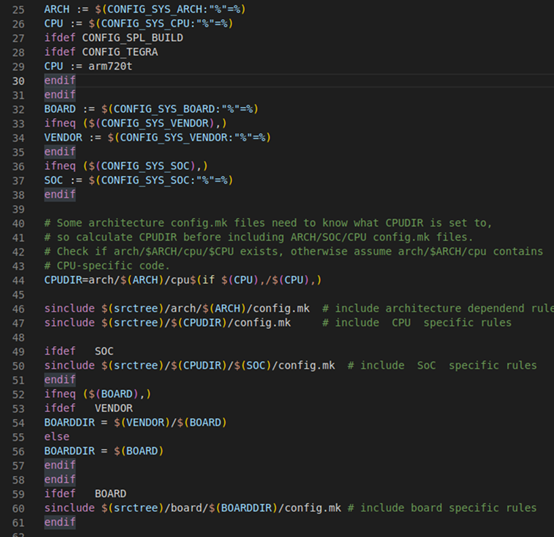
Task: Click 'endif' on line 35
Action: [x=60, y=152]
